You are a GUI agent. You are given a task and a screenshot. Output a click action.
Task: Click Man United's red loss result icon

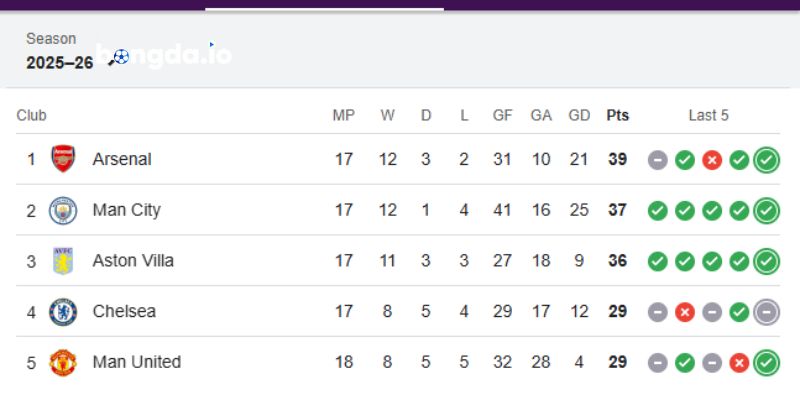[x=739, y=362]
